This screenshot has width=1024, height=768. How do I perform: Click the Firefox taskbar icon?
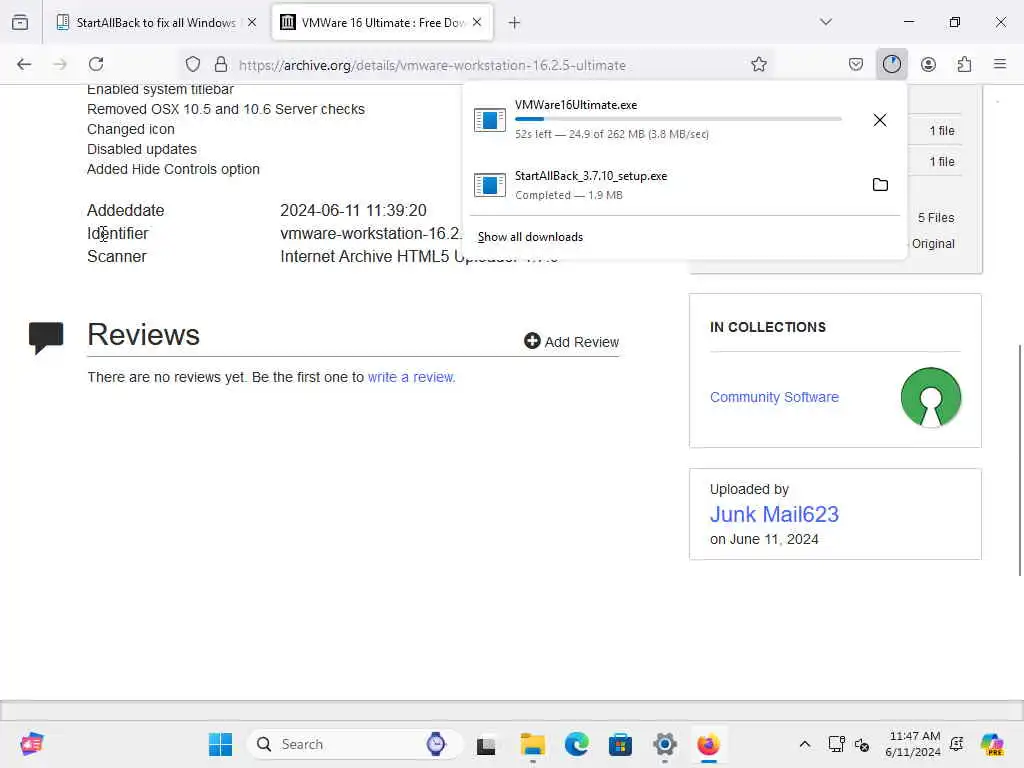tap(709, 744)
